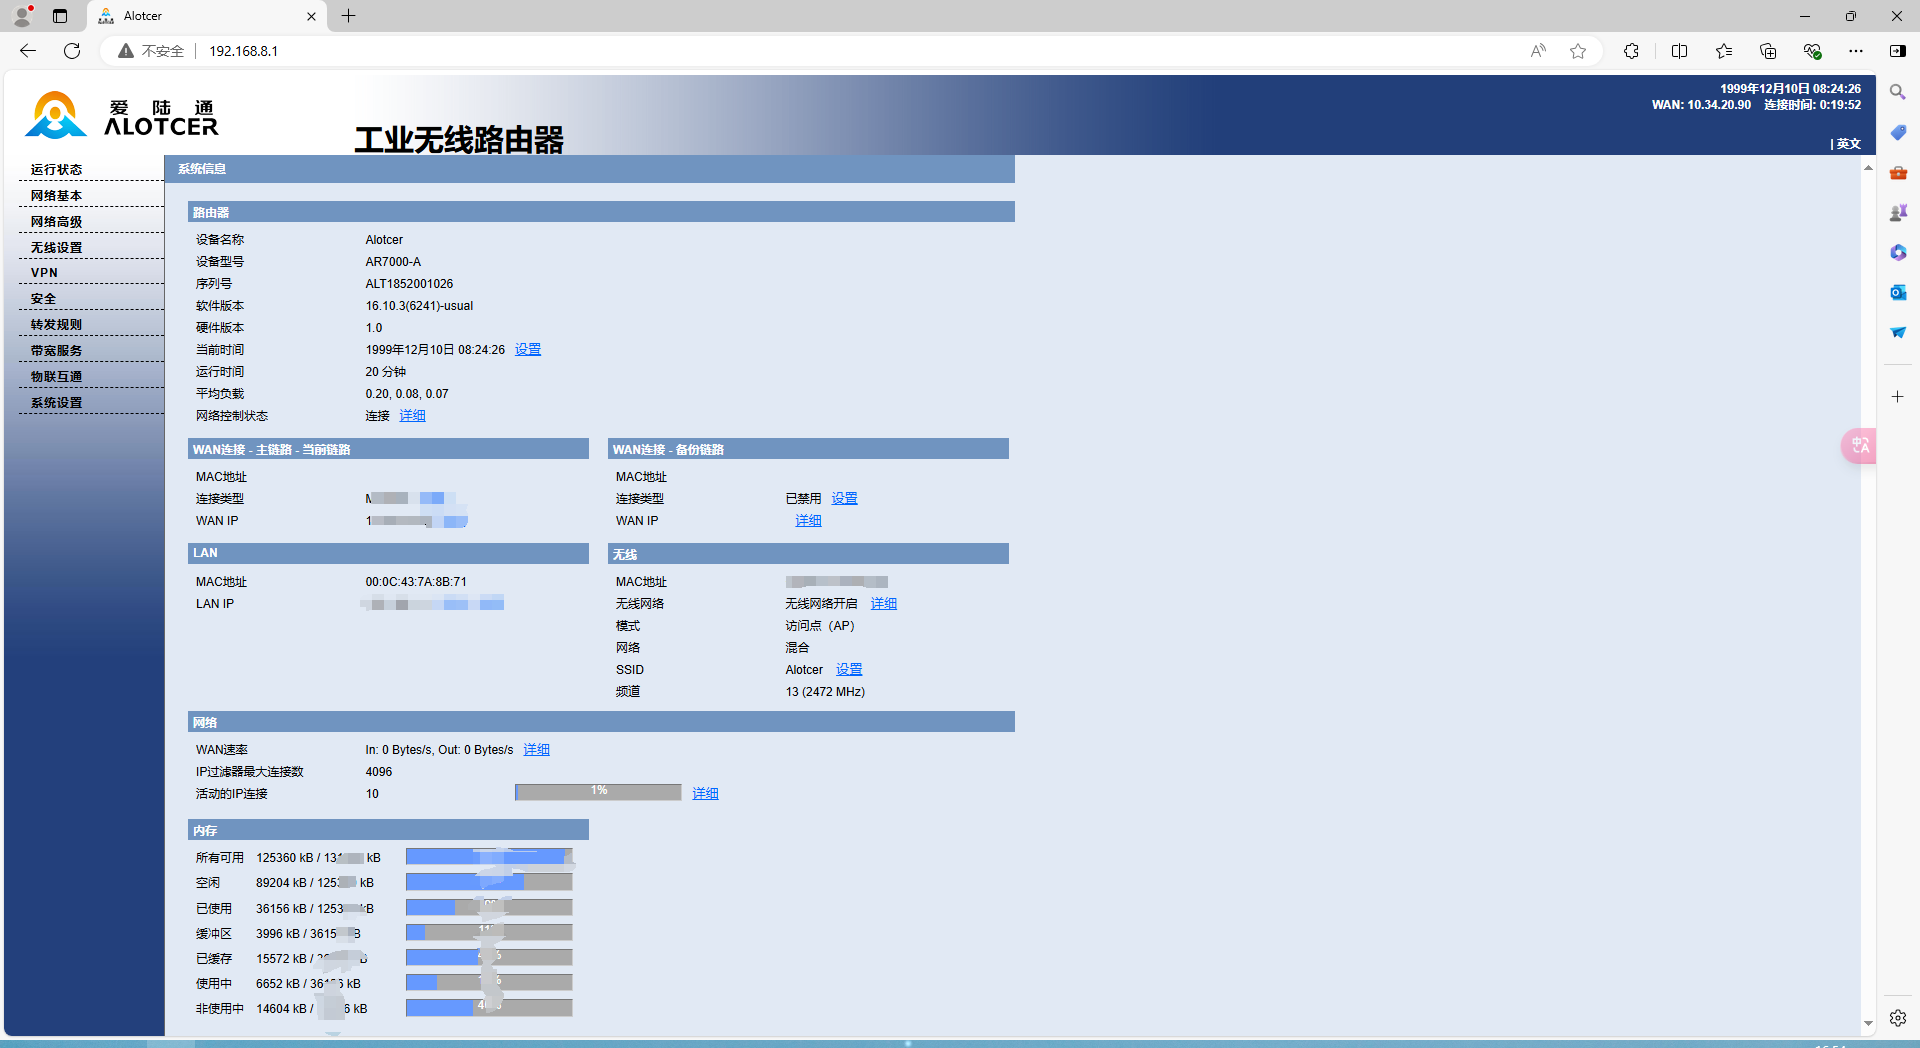Click the sidebar search magnifier icon
The height and width of the screenshot is (1048, 1920).
tap(1897, 92)
